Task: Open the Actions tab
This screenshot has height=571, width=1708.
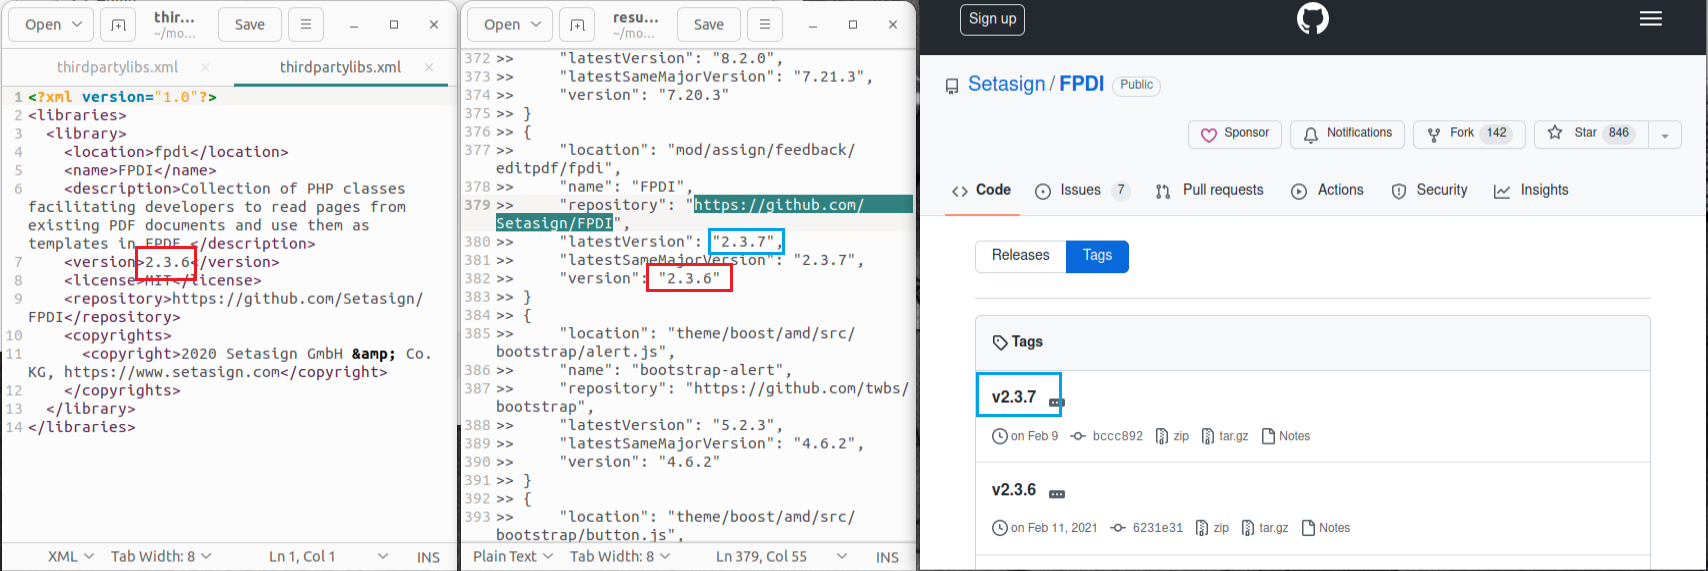Action: point(1327,190)
